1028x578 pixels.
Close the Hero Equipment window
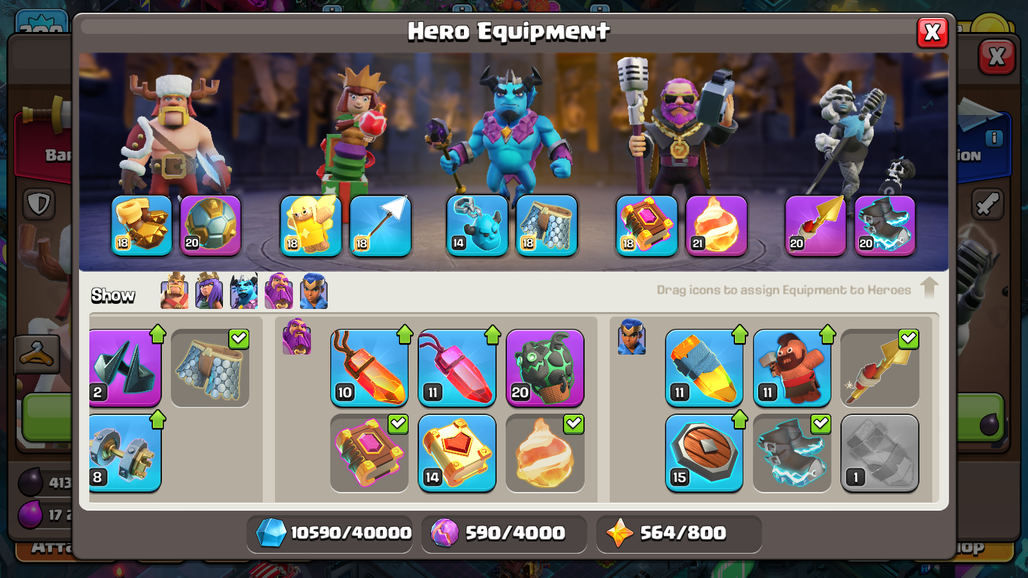pyautogui.click(x=932, y=32)
